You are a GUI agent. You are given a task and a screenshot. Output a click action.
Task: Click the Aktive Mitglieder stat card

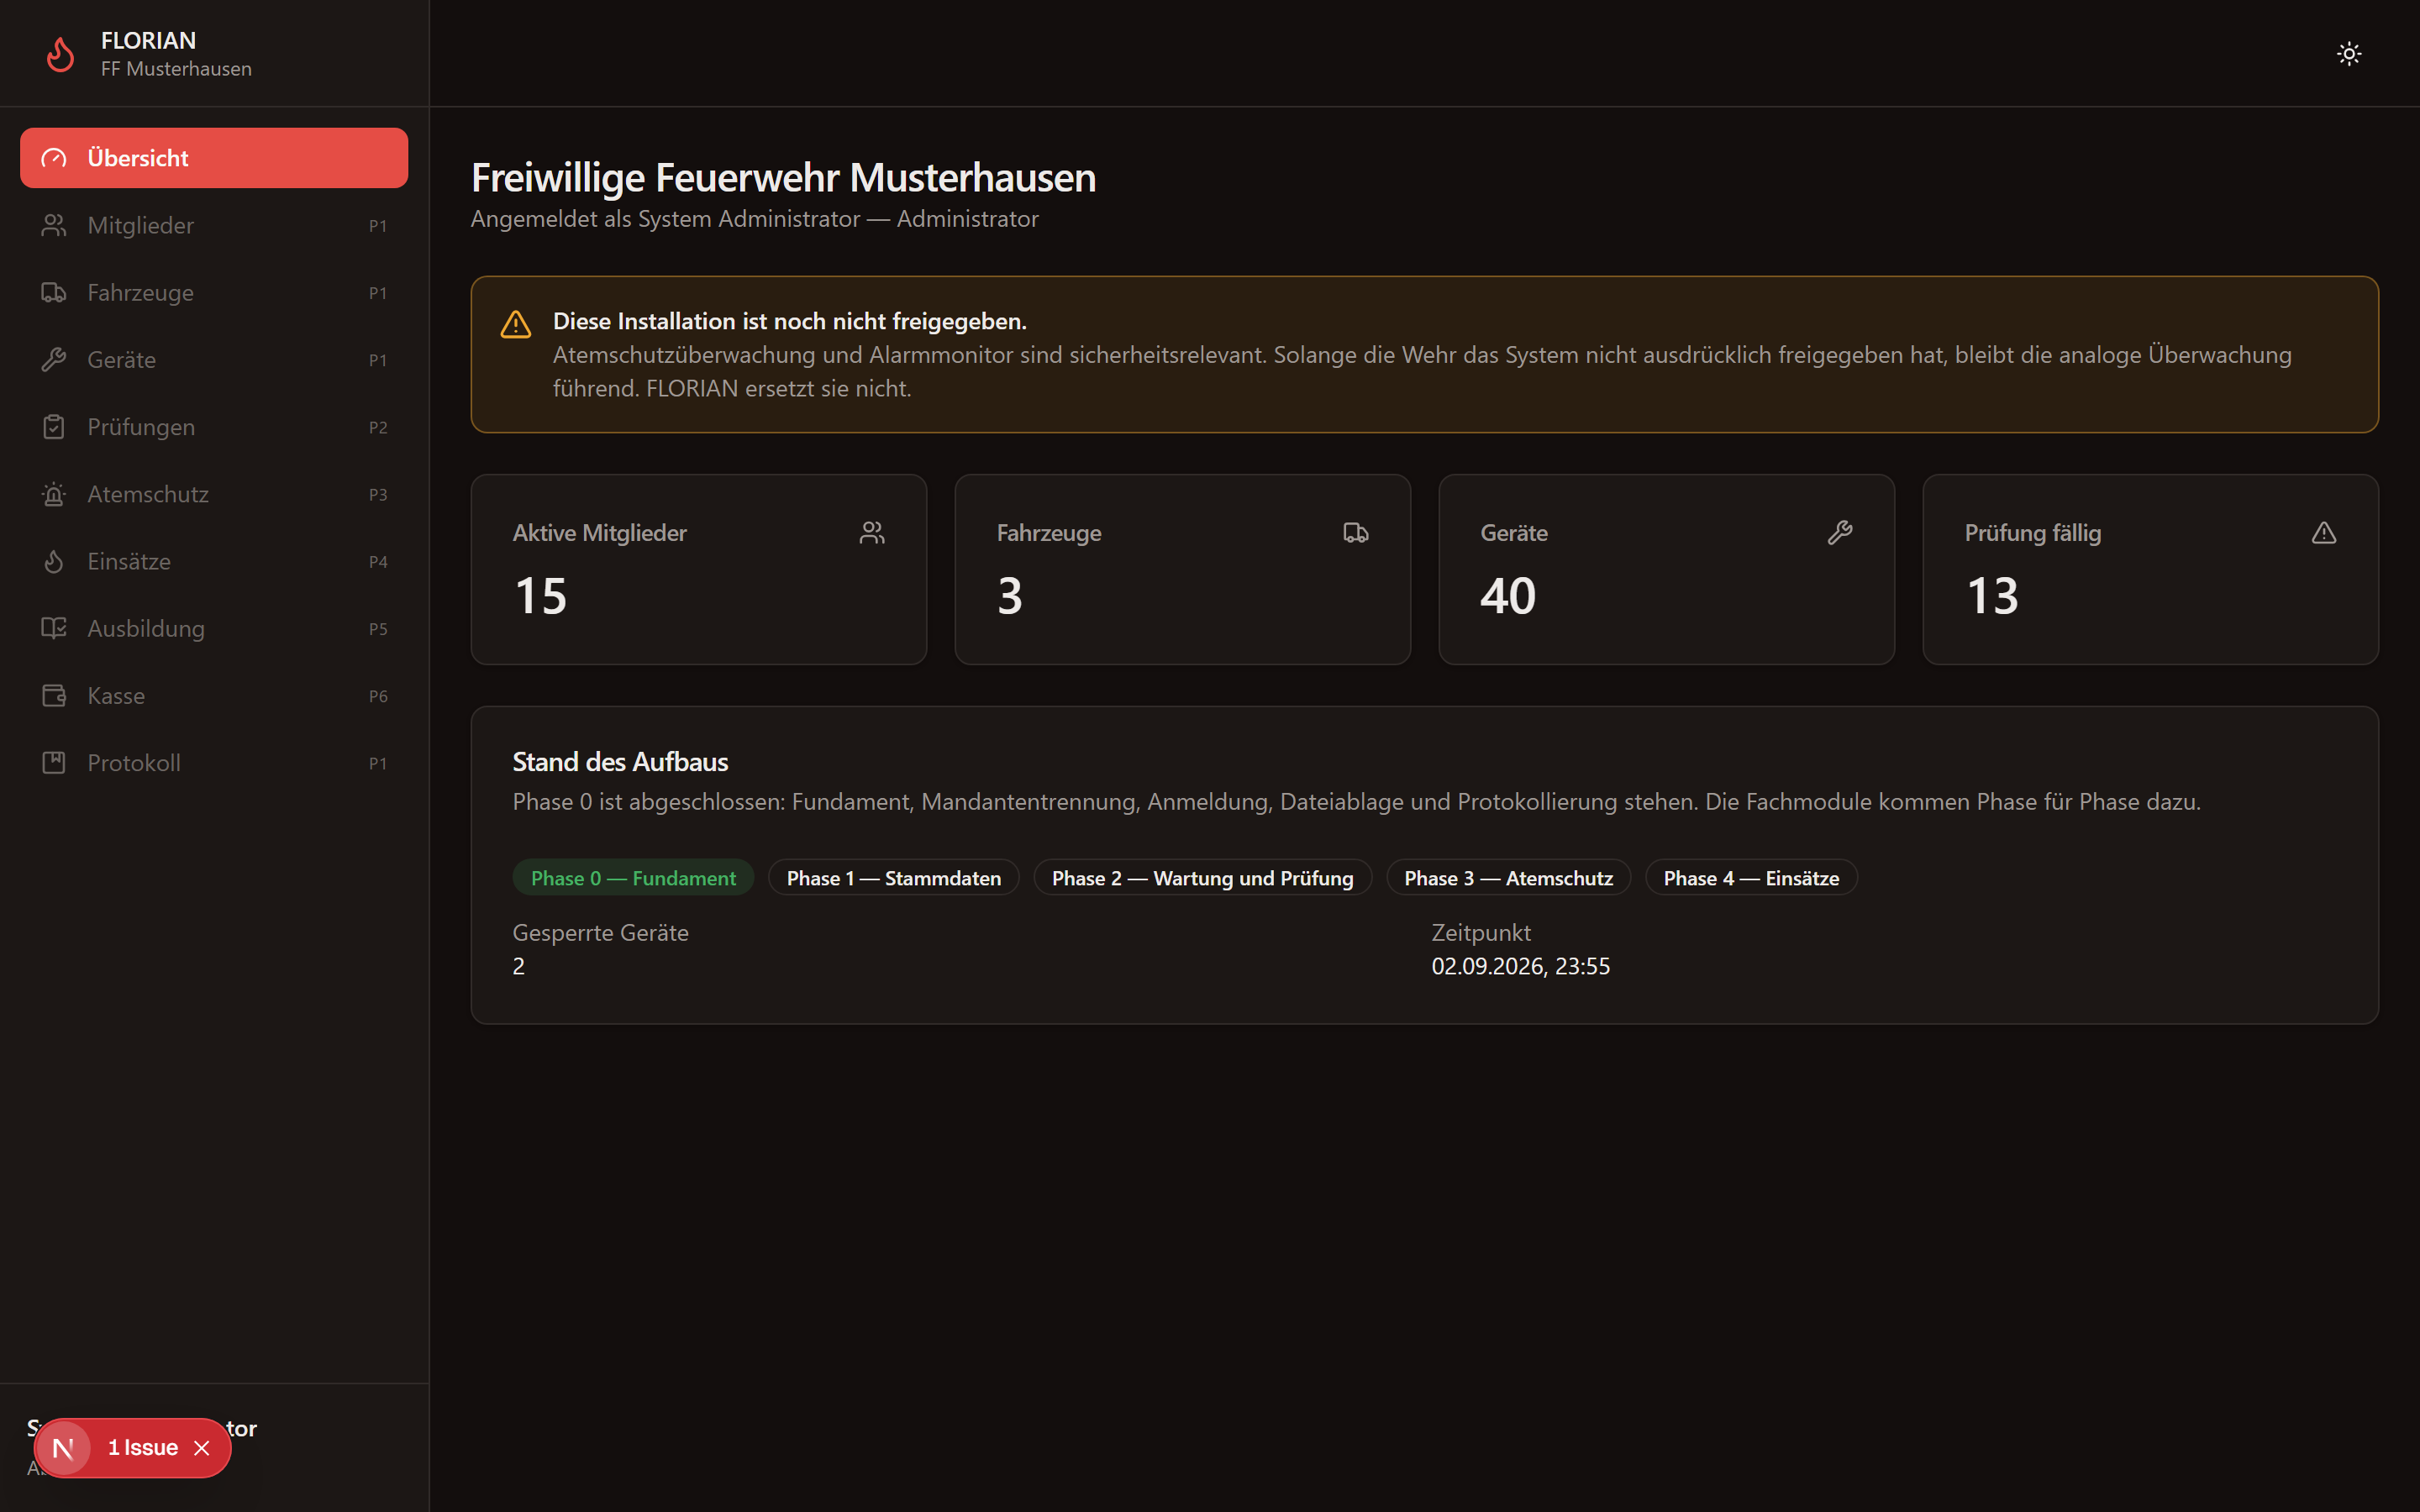coord(699,569)
